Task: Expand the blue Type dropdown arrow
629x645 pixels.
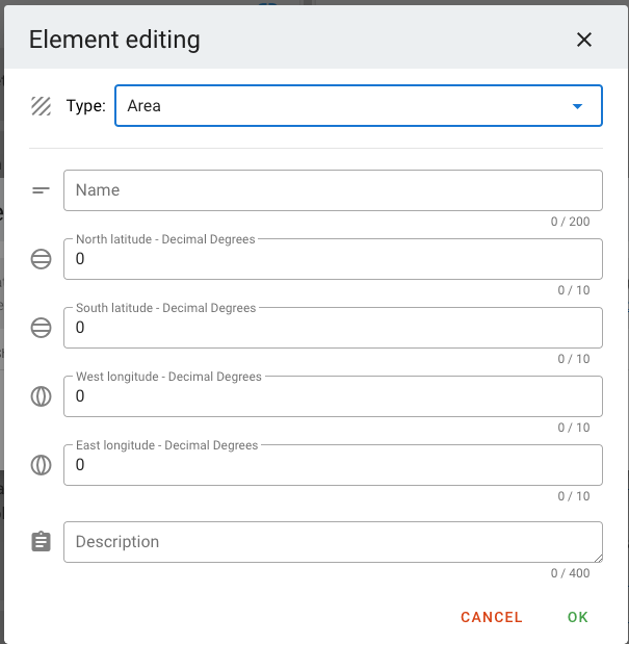Action: pyautogui.click(x=577, y=107)
